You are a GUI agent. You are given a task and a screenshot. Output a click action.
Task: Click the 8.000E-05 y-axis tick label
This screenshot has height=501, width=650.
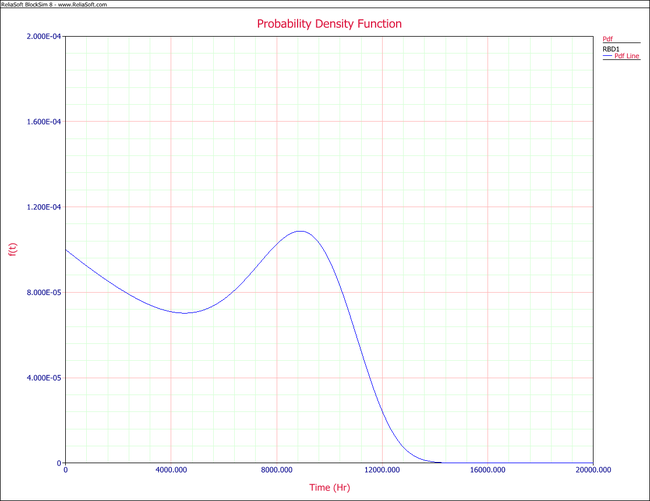click(x=42, y=293)
